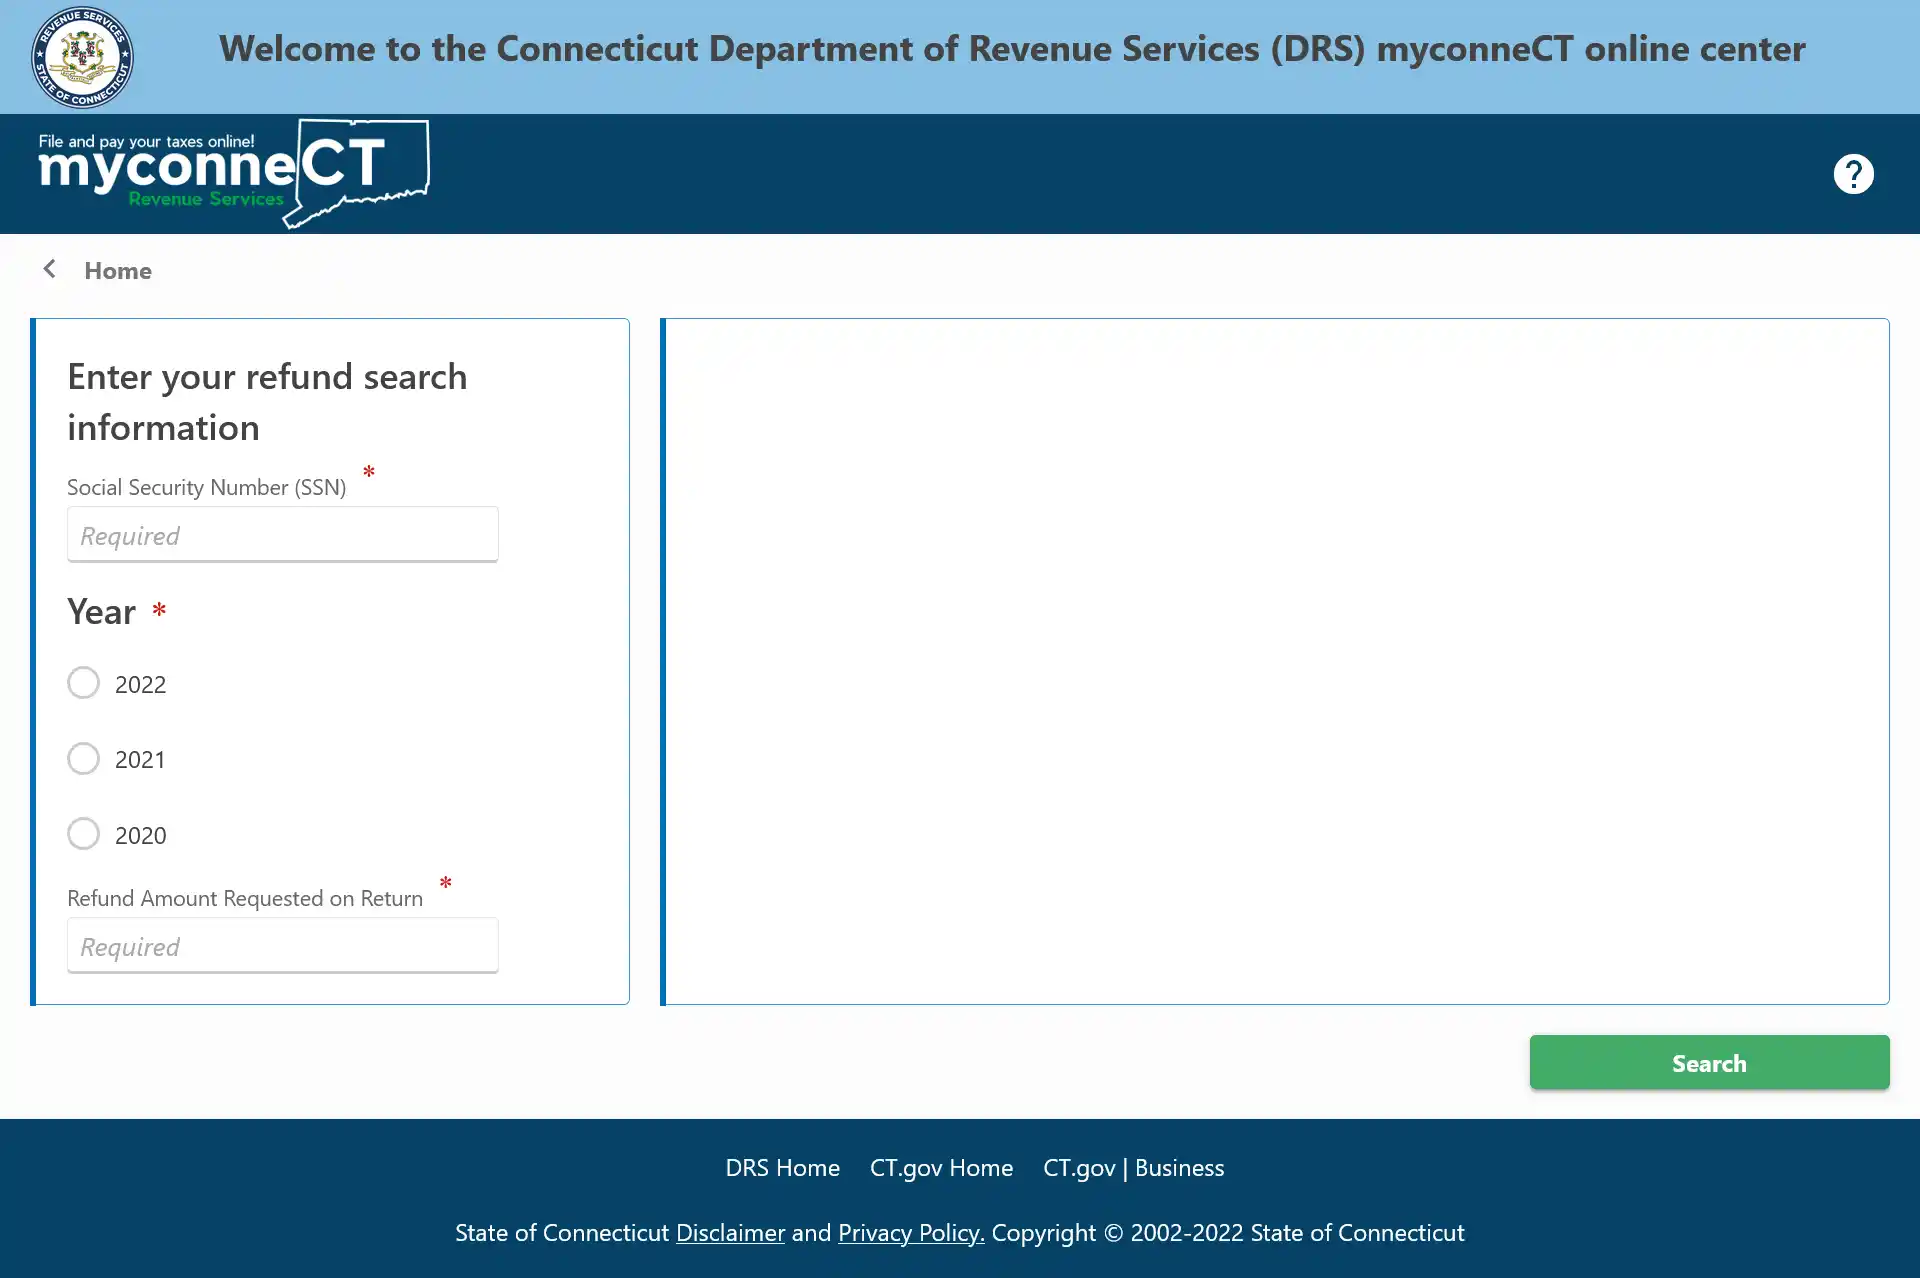
Task: Go back using the Home link
Action: (x=118, y=270)
